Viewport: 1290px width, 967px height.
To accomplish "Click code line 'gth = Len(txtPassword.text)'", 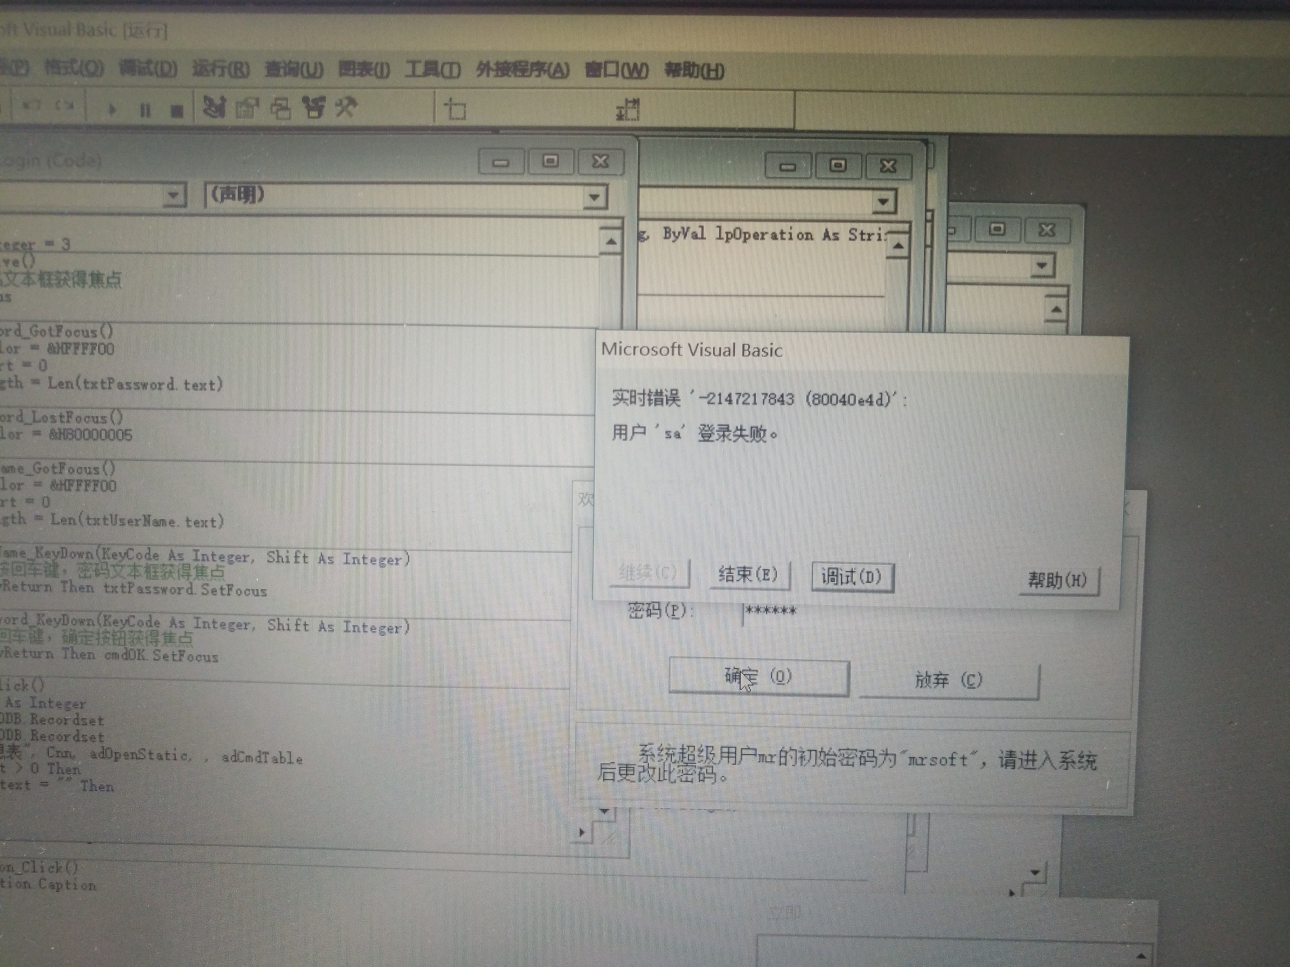I will (x=112, y=383).
